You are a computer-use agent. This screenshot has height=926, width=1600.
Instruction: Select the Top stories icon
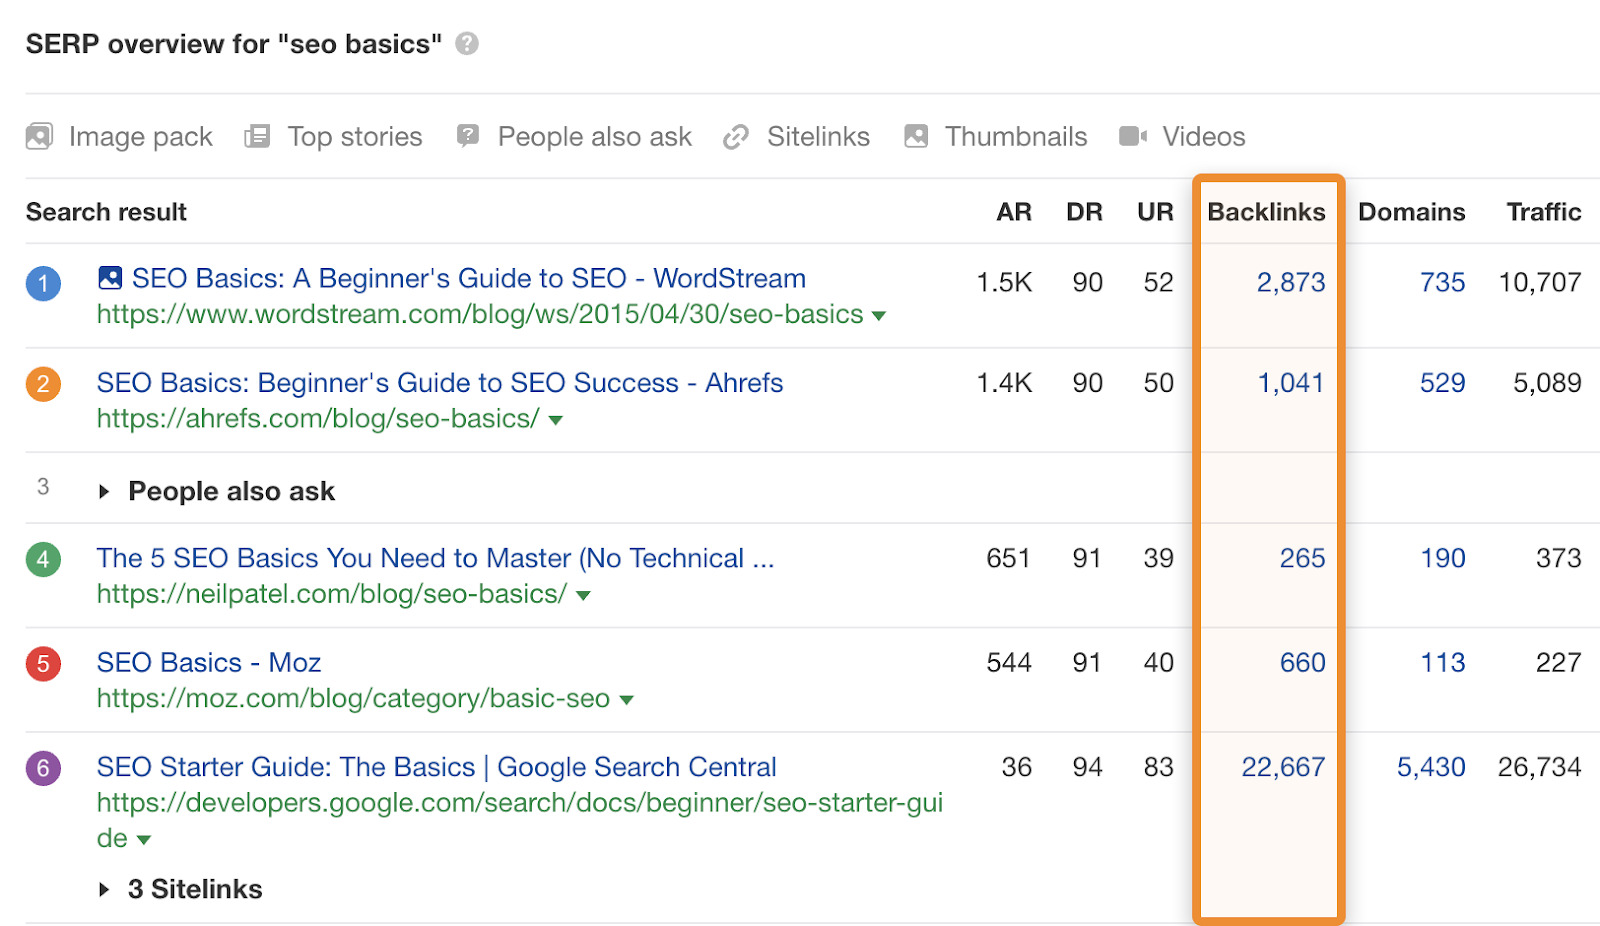point(258,136)
